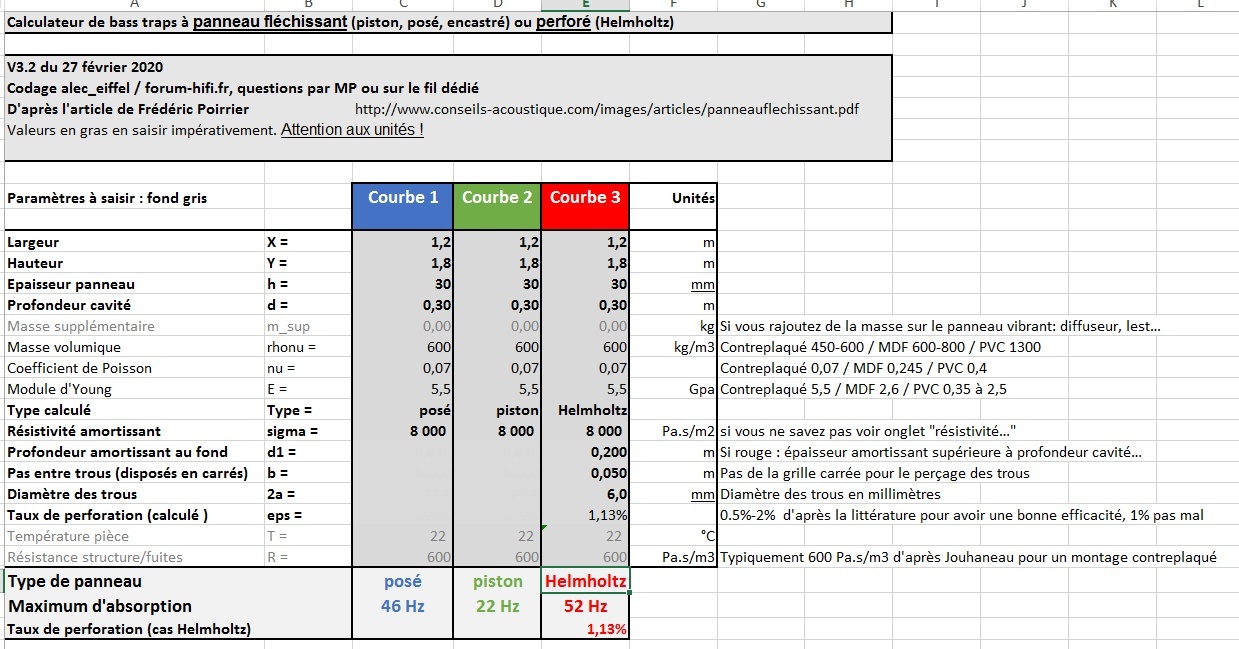Screen dimensions: 1239x649
Task: Select the red Courbe 3 header cell
Action: click(585, 205)
